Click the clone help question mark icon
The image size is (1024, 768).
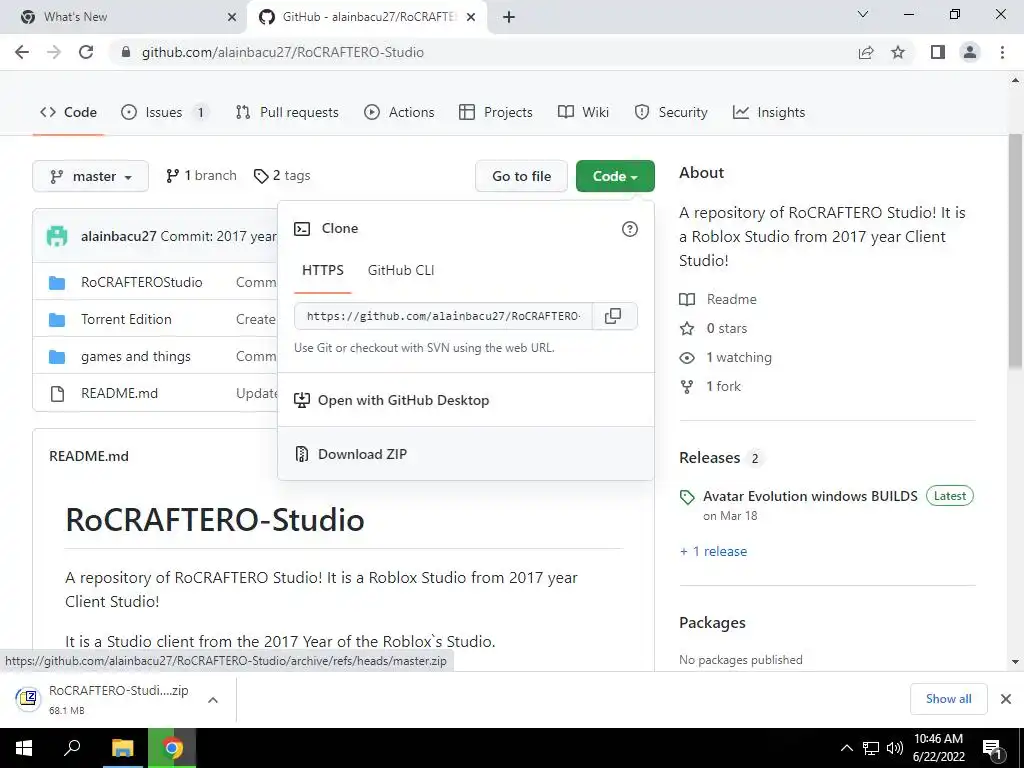click(x=630, y=229)
